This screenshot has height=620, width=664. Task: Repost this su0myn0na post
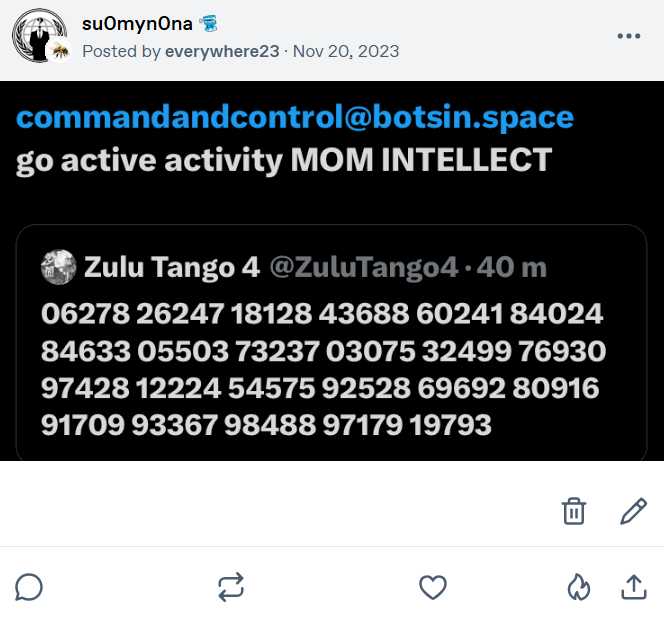click(x=231, y=587)
